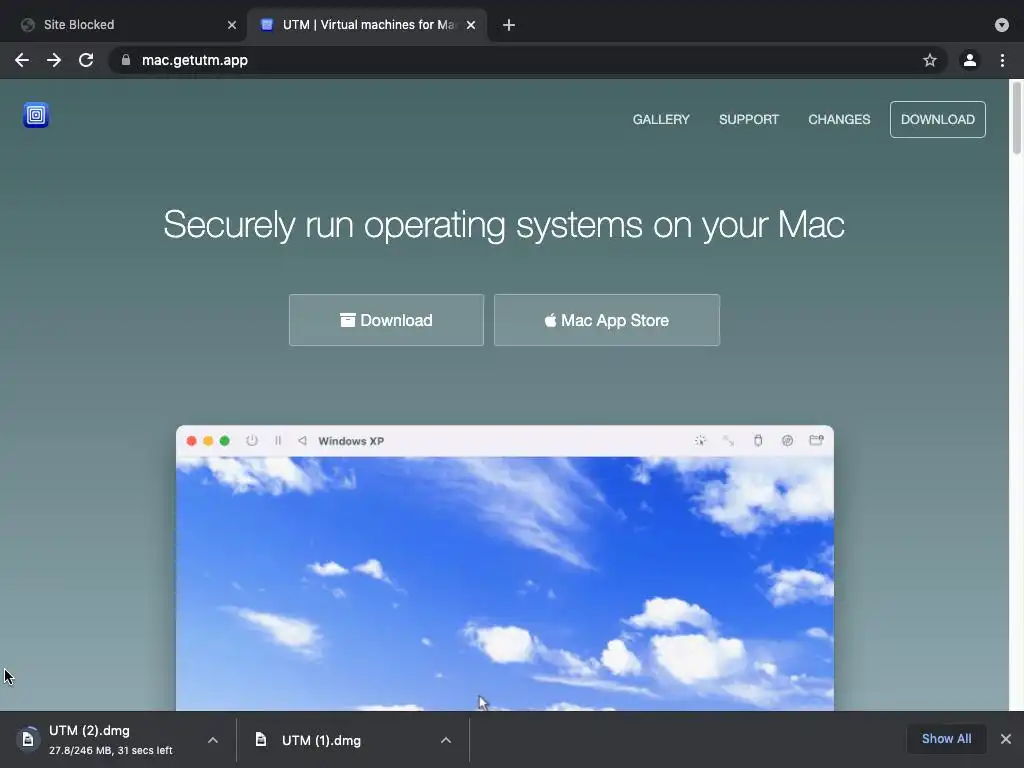Select the UTM Virtual machines tab
1024x768 pixels.
pyautogui.click(x=366, y=25)
